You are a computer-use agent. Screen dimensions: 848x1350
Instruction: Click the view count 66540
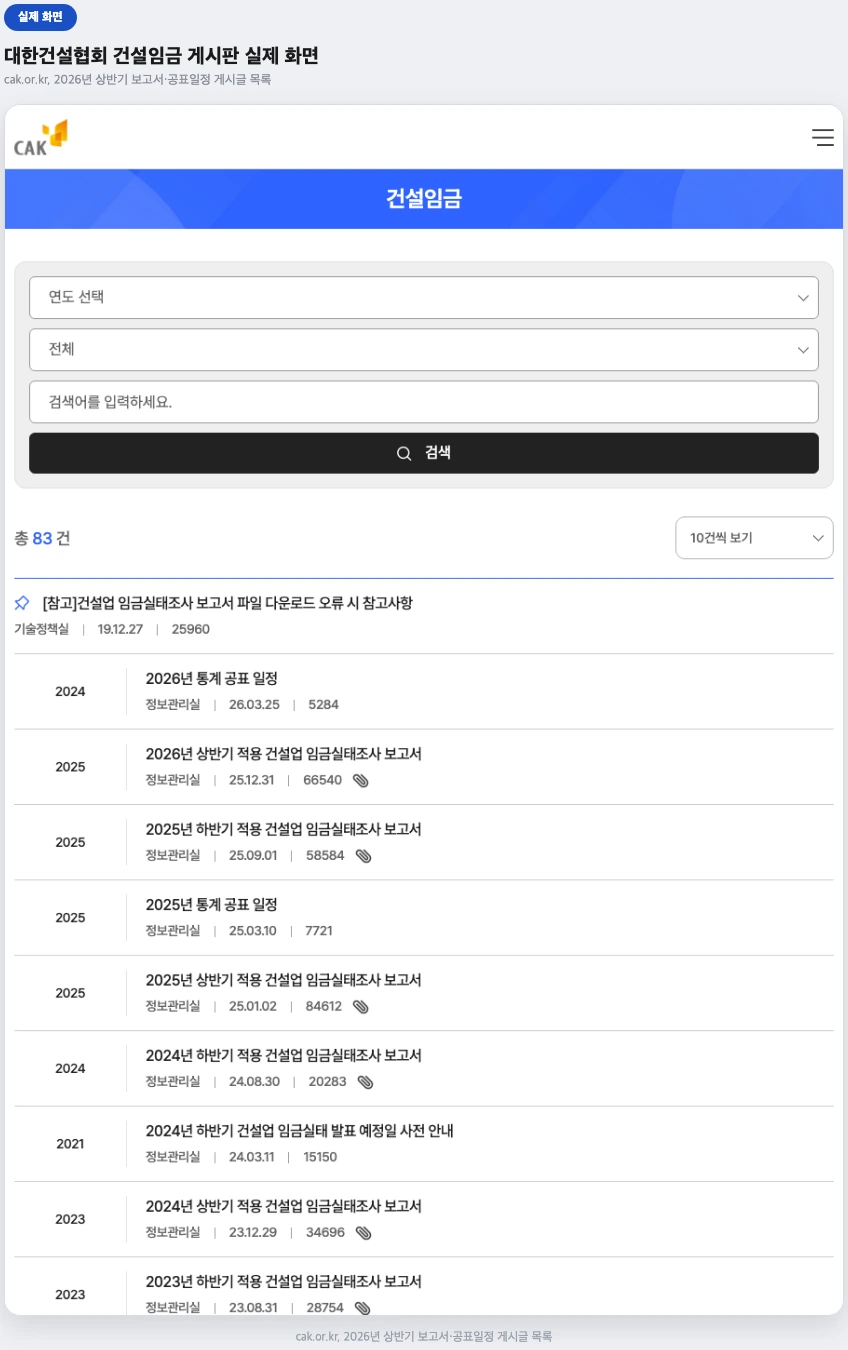pyautogui.click(x=322, y=780)
